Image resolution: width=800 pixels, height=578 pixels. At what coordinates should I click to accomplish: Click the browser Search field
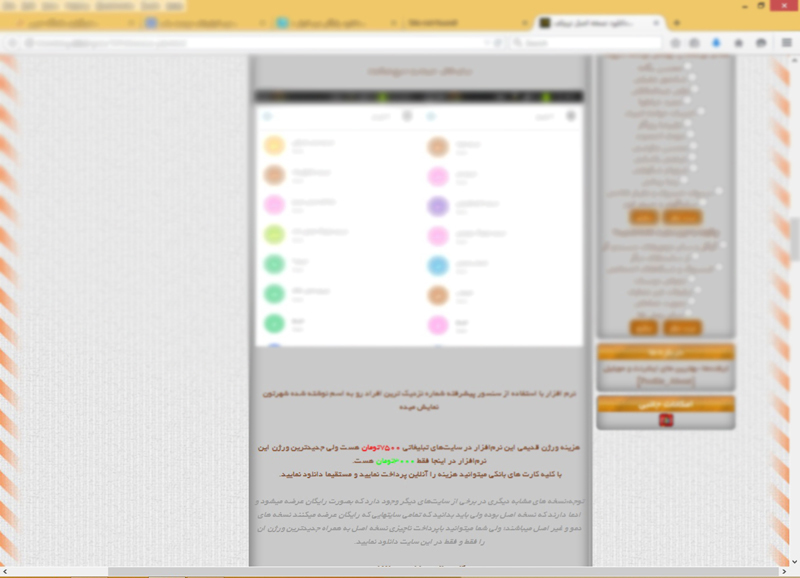tap(587, 43)
